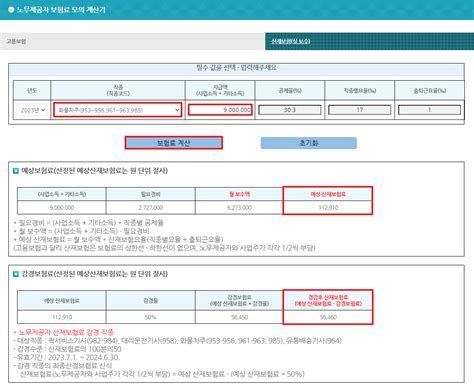
Task: Click the 월 보수액 value 6,273,000
Action: click(239, 208)
